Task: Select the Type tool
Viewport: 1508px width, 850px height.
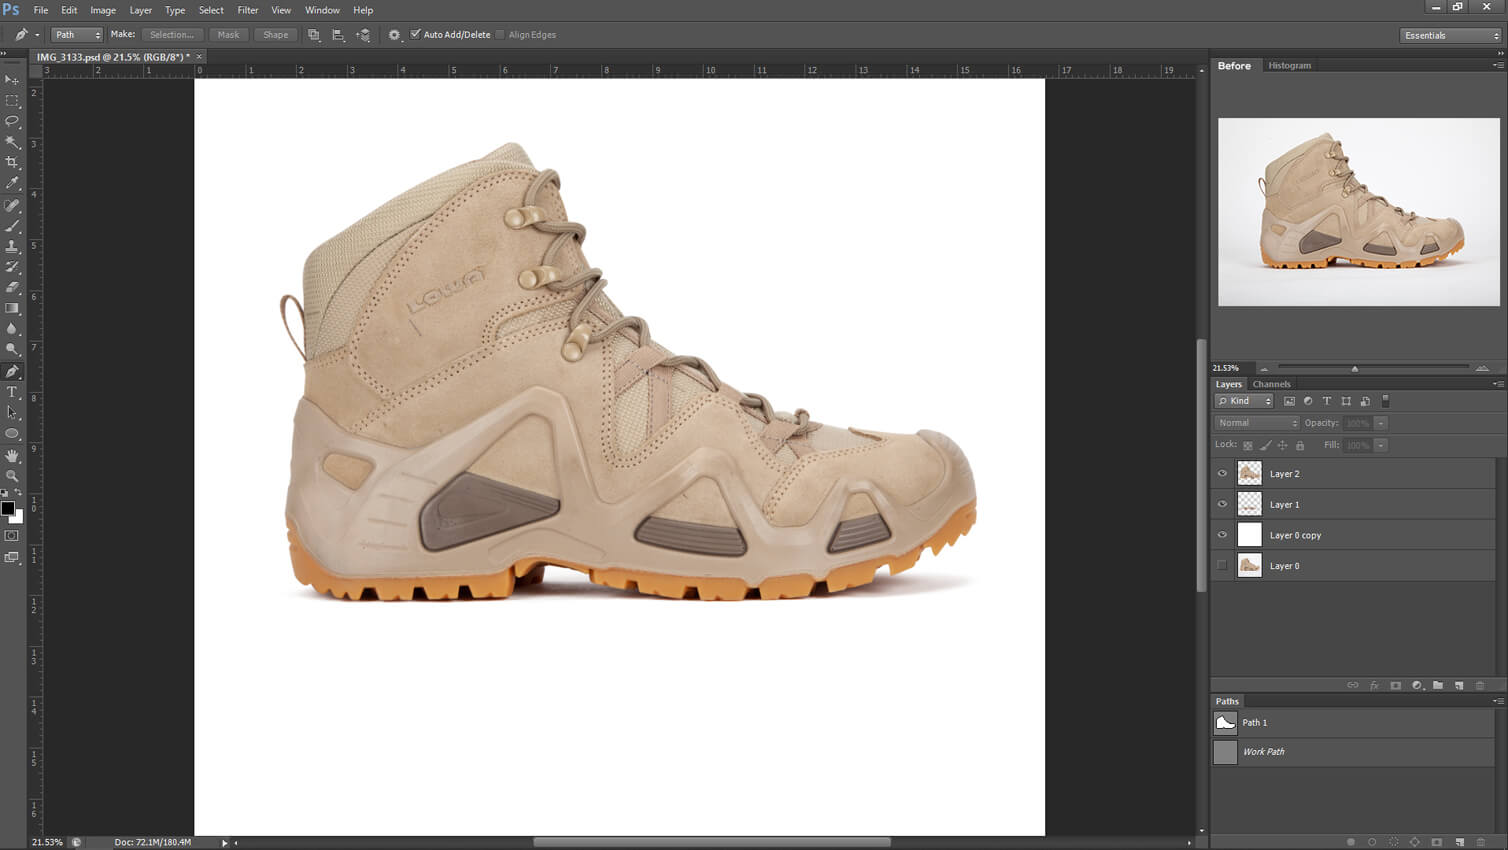Action: click(x=12, y=392)
